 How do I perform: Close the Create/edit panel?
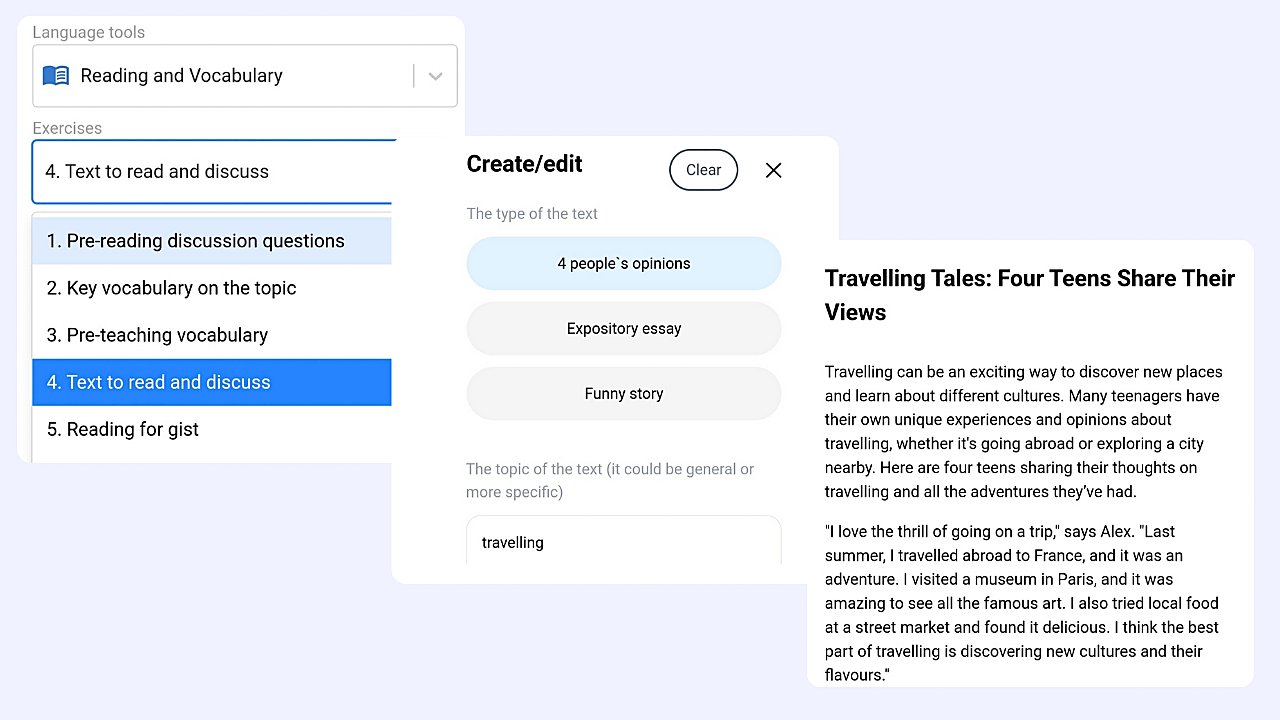[773, 170]
